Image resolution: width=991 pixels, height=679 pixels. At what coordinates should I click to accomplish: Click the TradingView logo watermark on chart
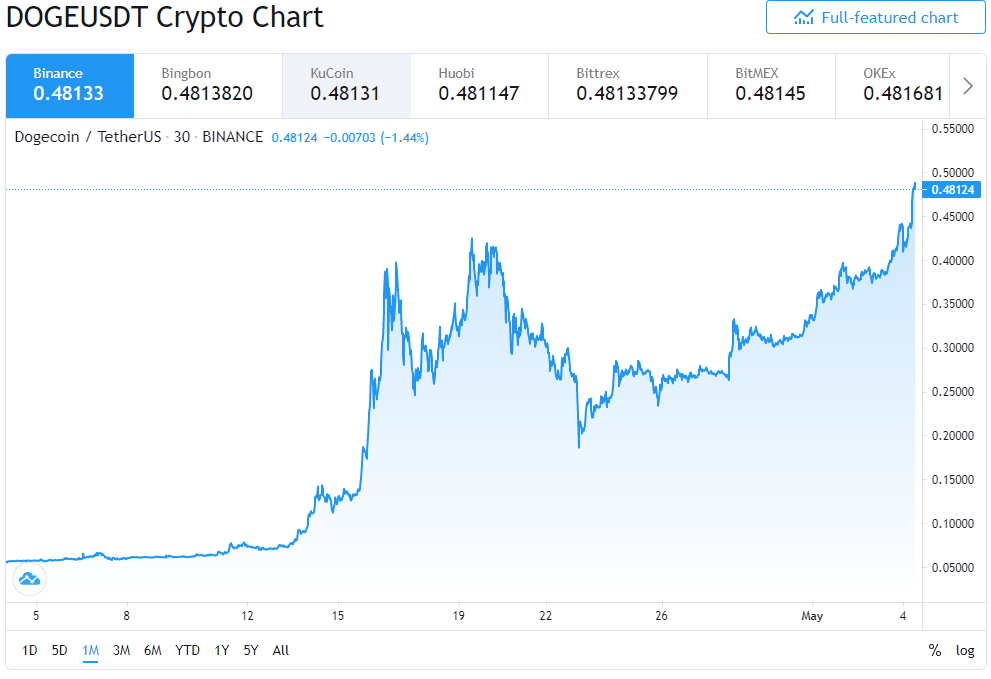[29, 579]
